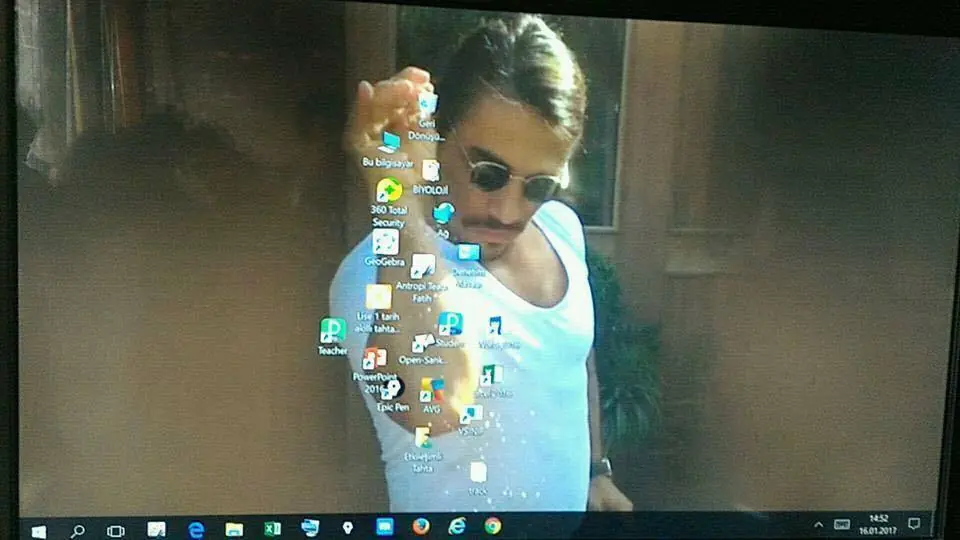Show hidden system tray icons
Viewport: 960px width, 540px height.
click(x=819, y=525)
